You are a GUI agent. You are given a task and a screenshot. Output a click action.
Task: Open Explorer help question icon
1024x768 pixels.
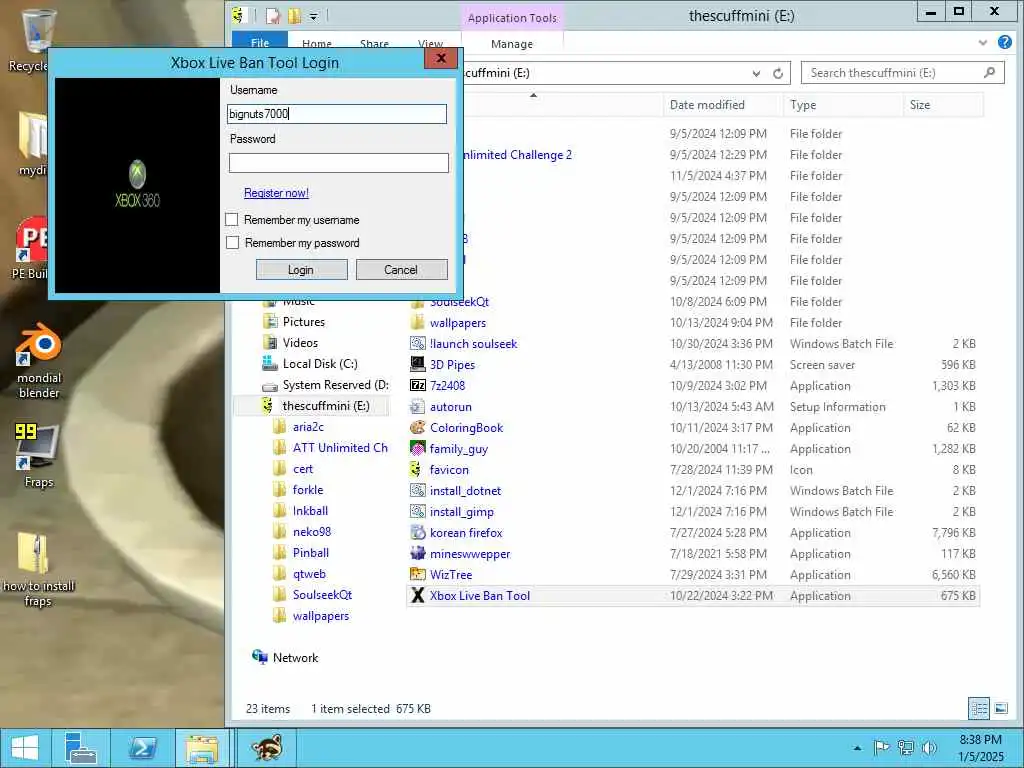pos(1004,42)
